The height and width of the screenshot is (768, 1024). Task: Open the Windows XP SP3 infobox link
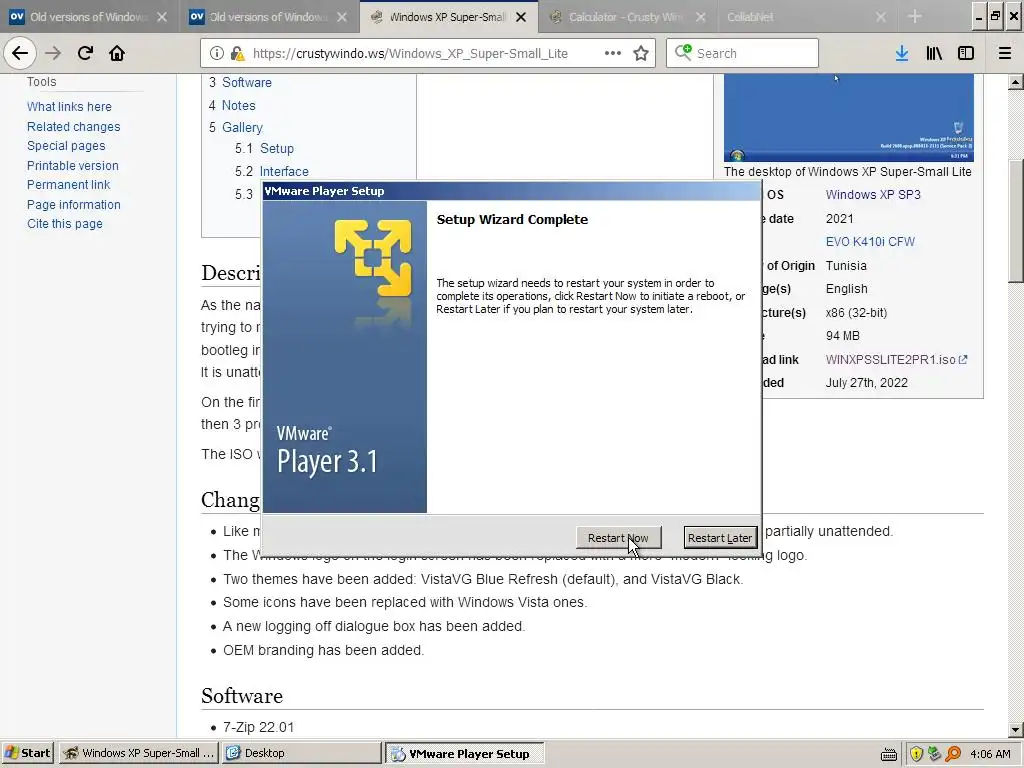873,195
